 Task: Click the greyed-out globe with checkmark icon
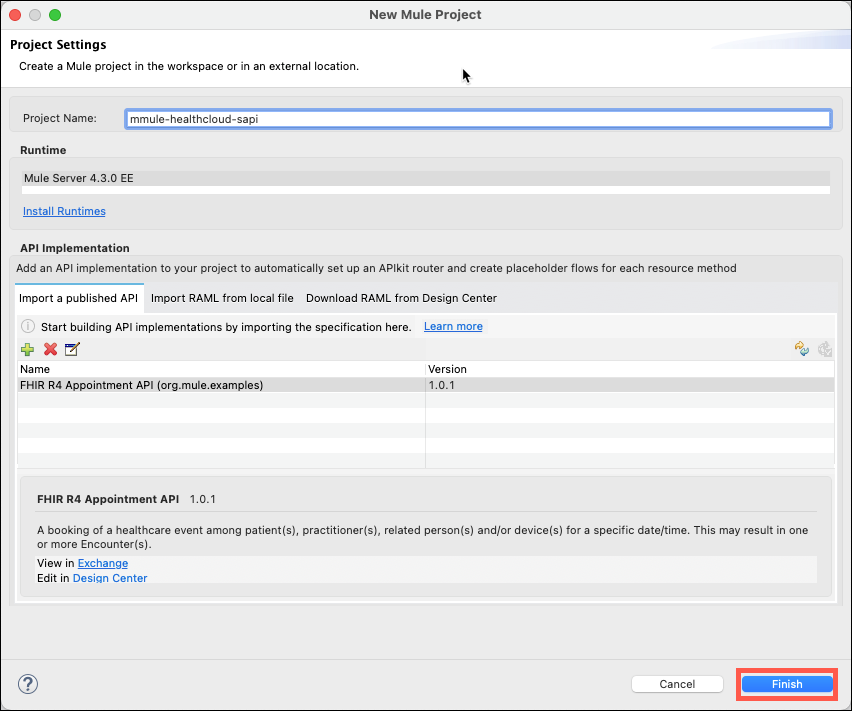click(x=825, y=349)
